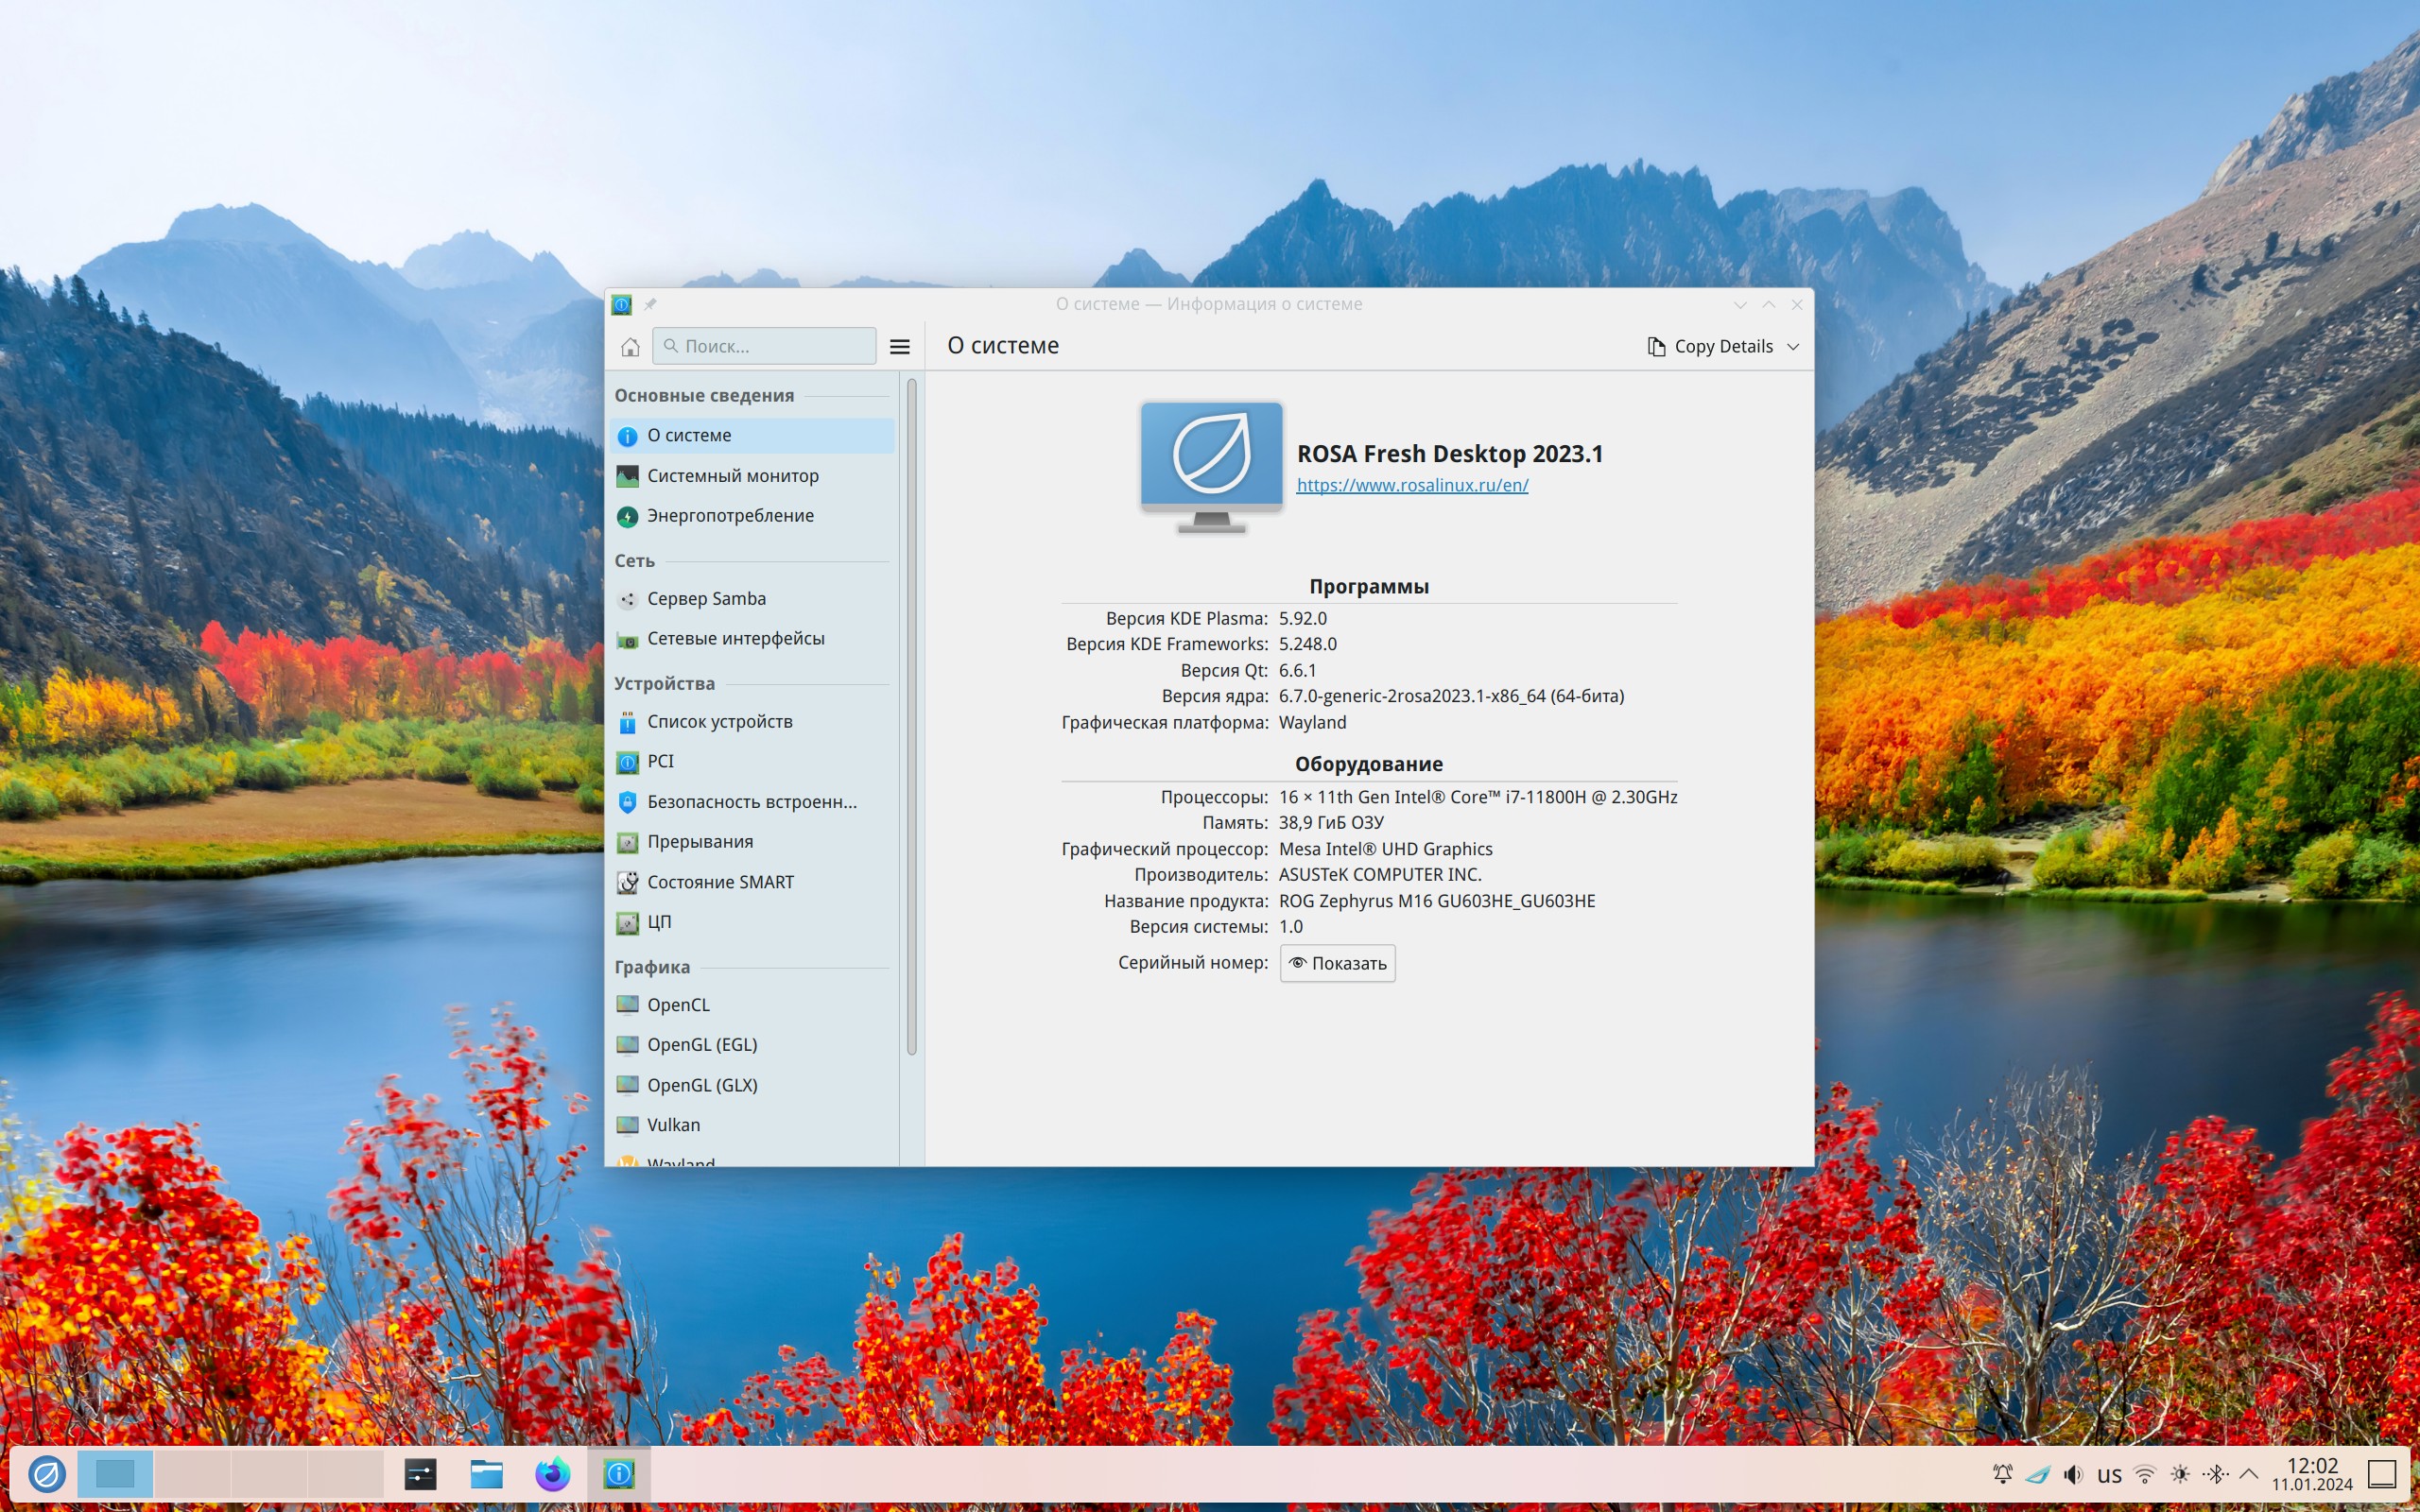Click the home icon in sidebar header

(x=630, y=346)
